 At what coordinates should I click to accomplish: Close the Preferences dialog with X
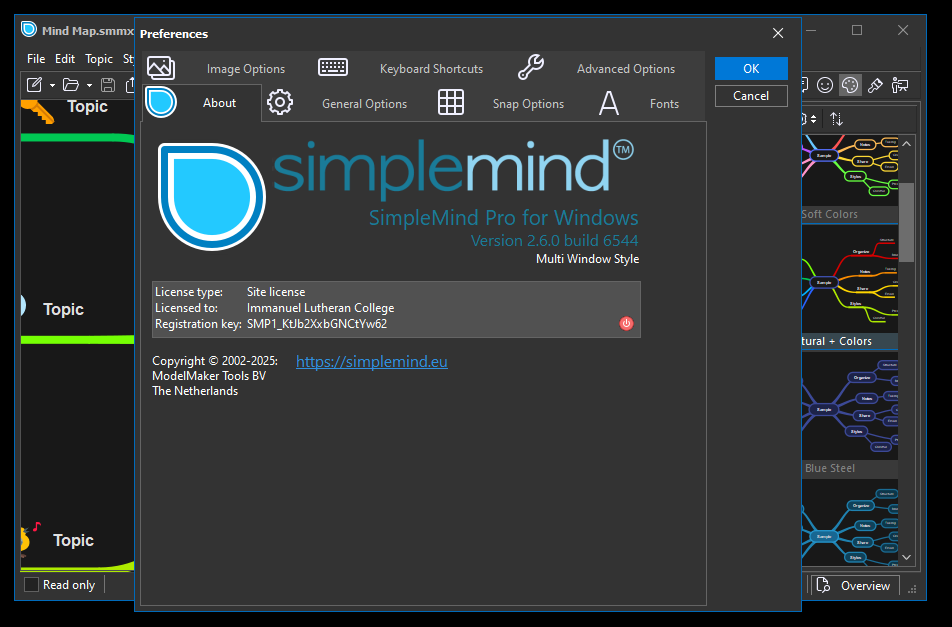778,33
